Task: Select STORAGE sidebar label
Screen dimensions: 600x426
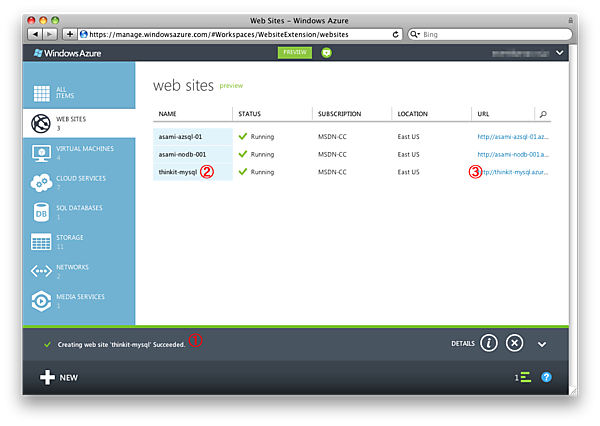Action: click(x=70, y=237)
